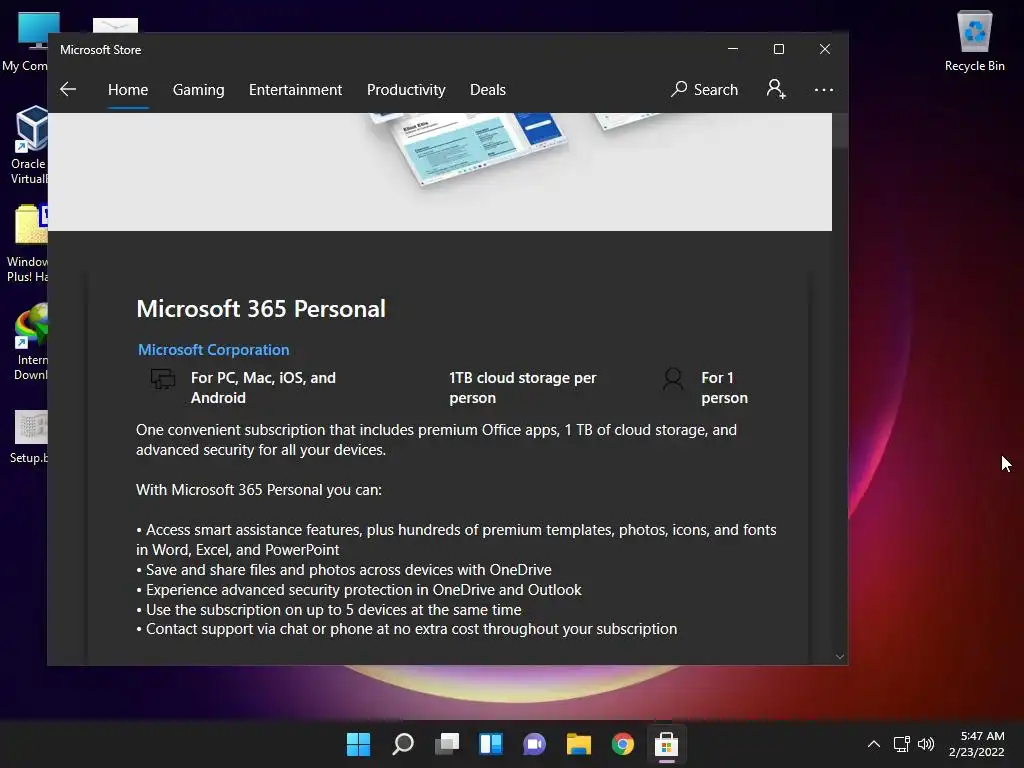The image size is (1024, 768).
Task: Open the network tray icon
Action: 902,744
